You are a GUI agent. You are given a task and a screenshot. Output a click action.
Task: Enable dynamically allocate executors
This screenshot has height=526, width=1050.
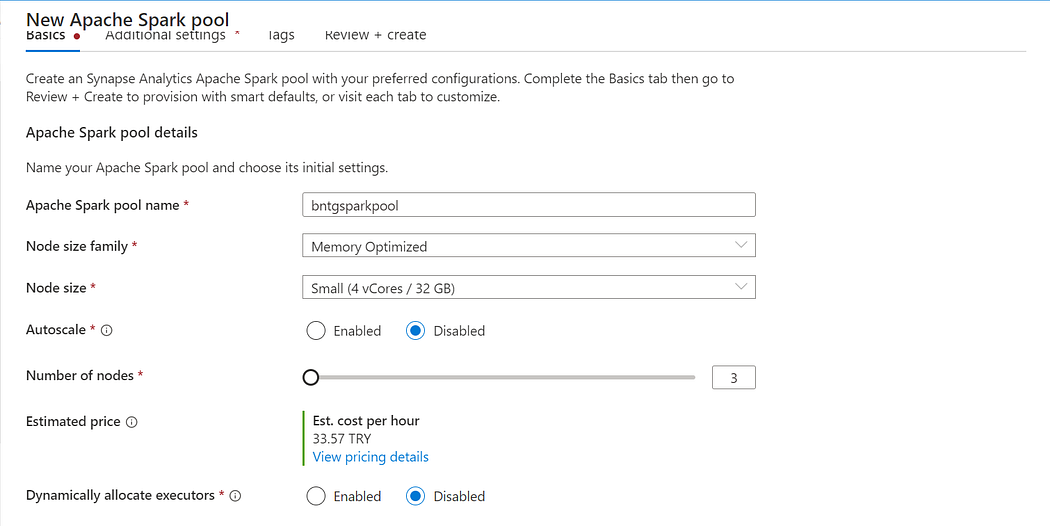click(x=316, y=496)
